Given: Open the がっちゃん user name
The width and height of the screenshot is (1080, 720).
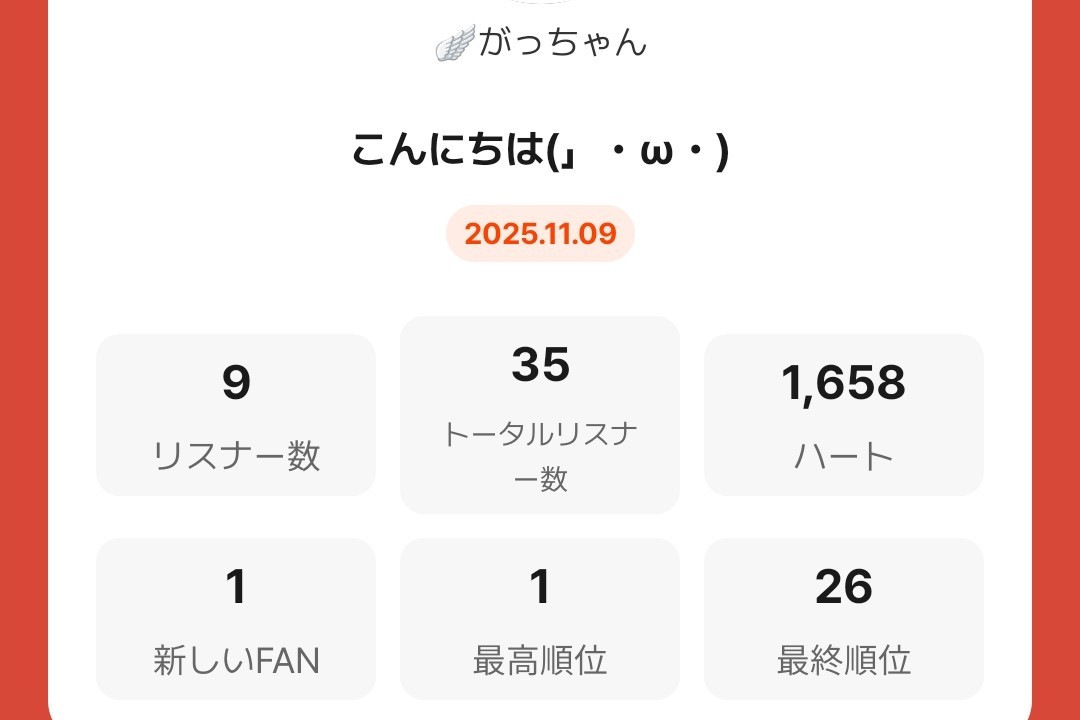Looking at the screenshot, I should pyautogui.click(x=563, y=43).
